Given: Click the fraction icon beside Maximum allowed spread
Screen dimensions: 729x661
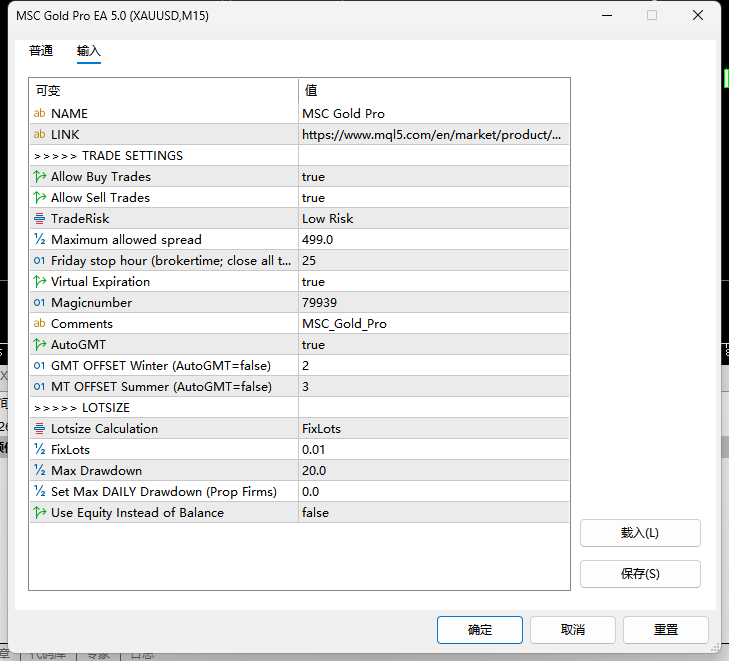Looking at the screenshot, I should coord(40,239).
